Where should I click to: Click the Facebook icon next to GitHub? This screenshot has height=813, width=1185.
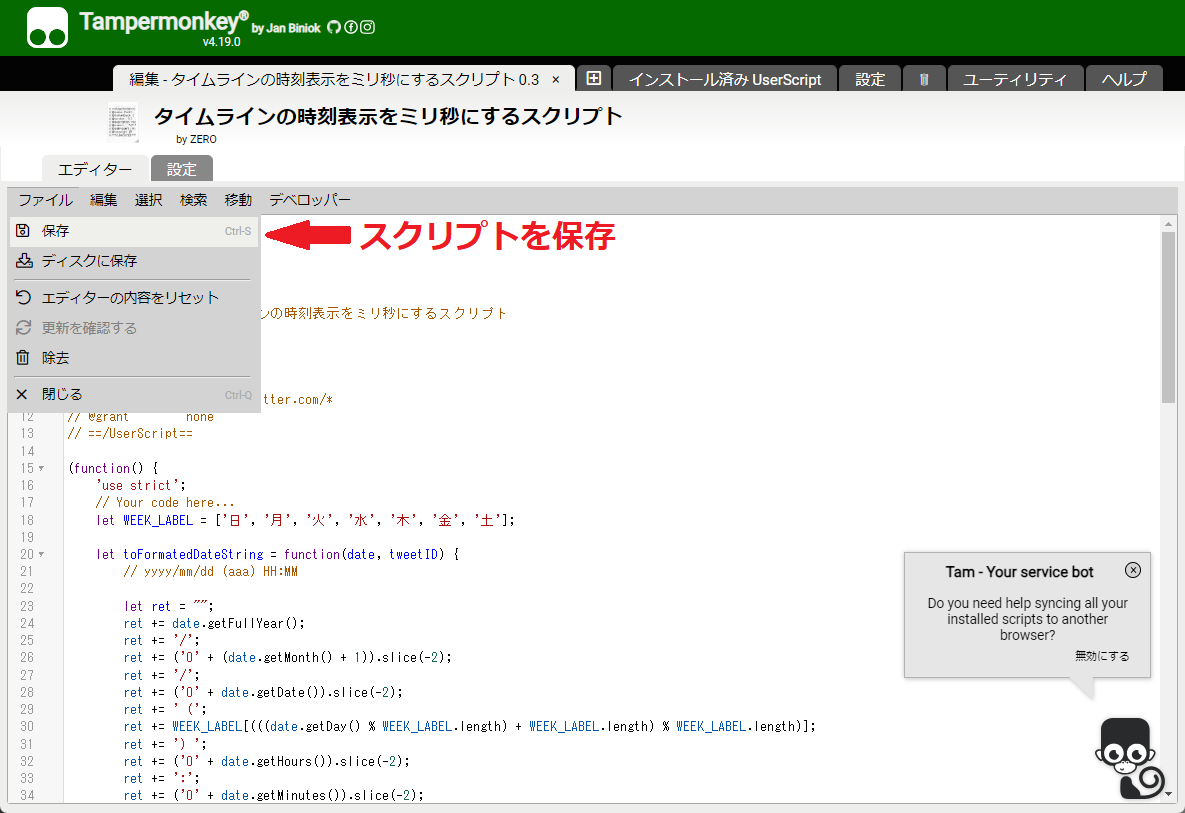coord(351,27)
